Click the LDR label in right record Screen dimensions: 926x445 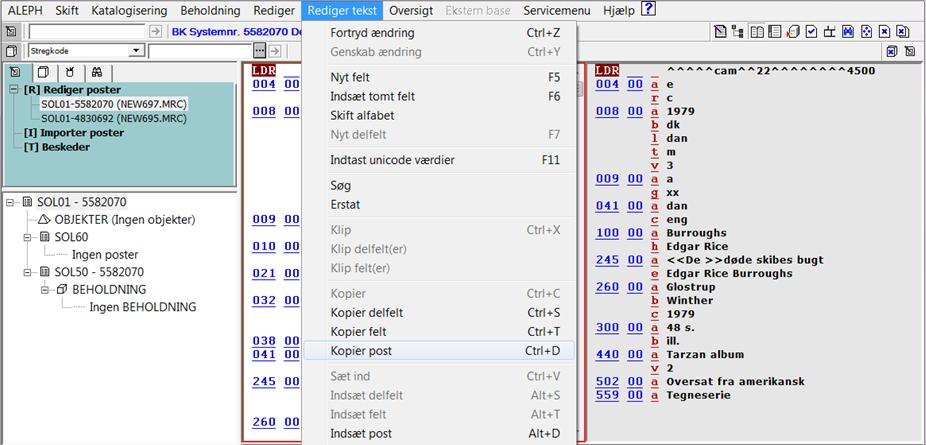click(x=607, y=71)
